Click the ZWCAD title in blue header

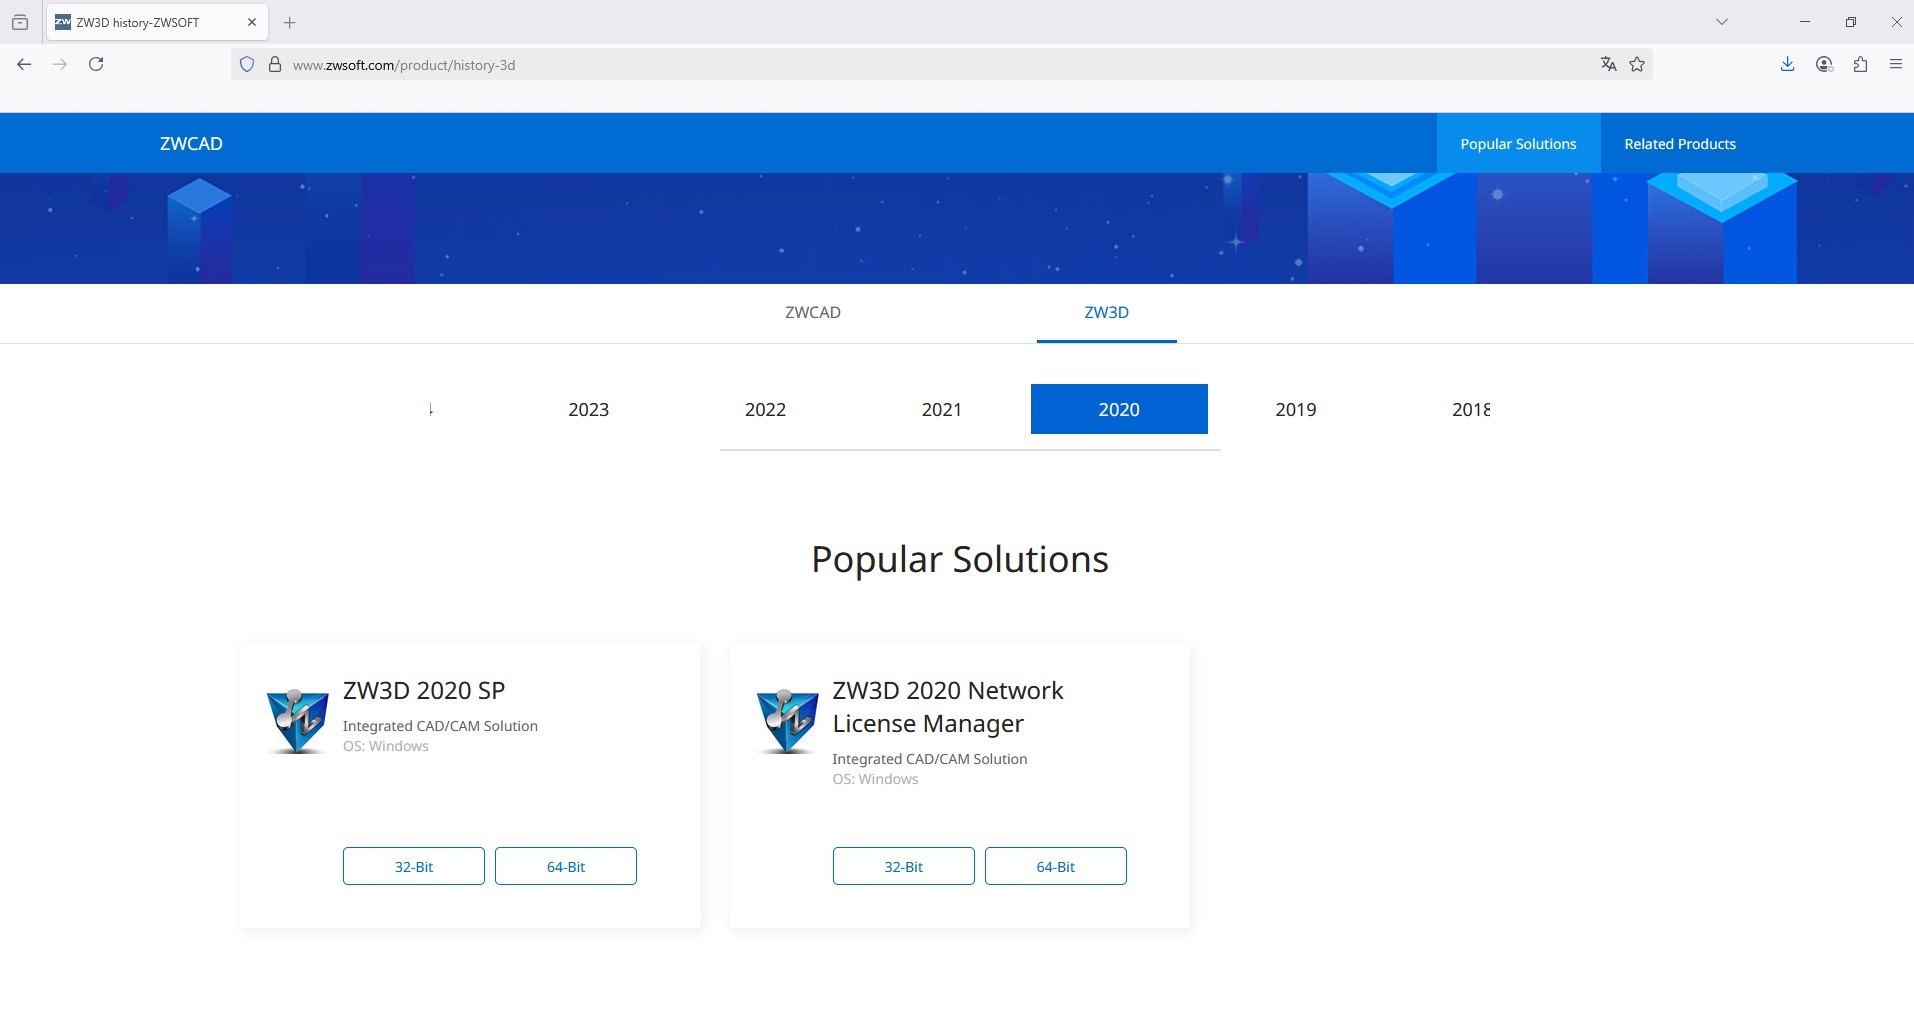(191, 143)
